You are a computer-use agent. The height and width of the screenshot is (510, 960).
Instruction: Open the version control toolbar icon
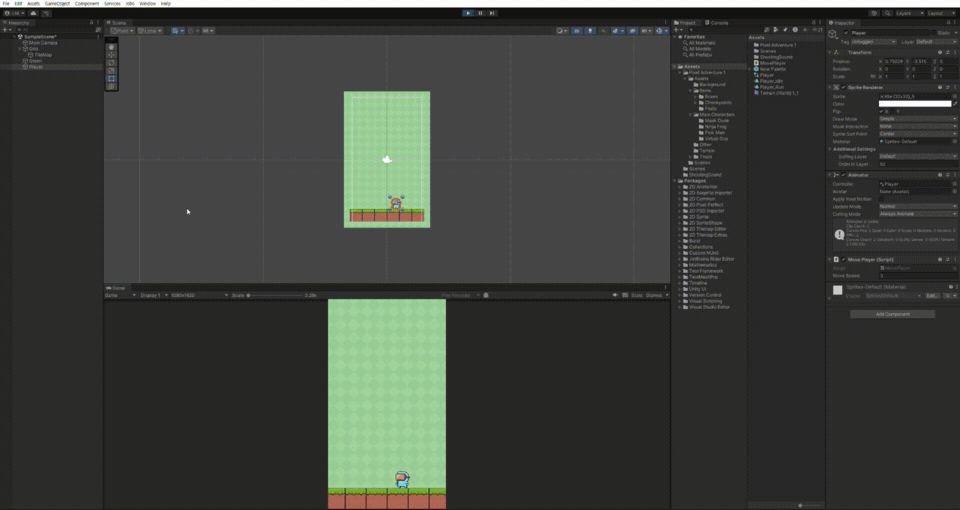(x=47, y=13)
